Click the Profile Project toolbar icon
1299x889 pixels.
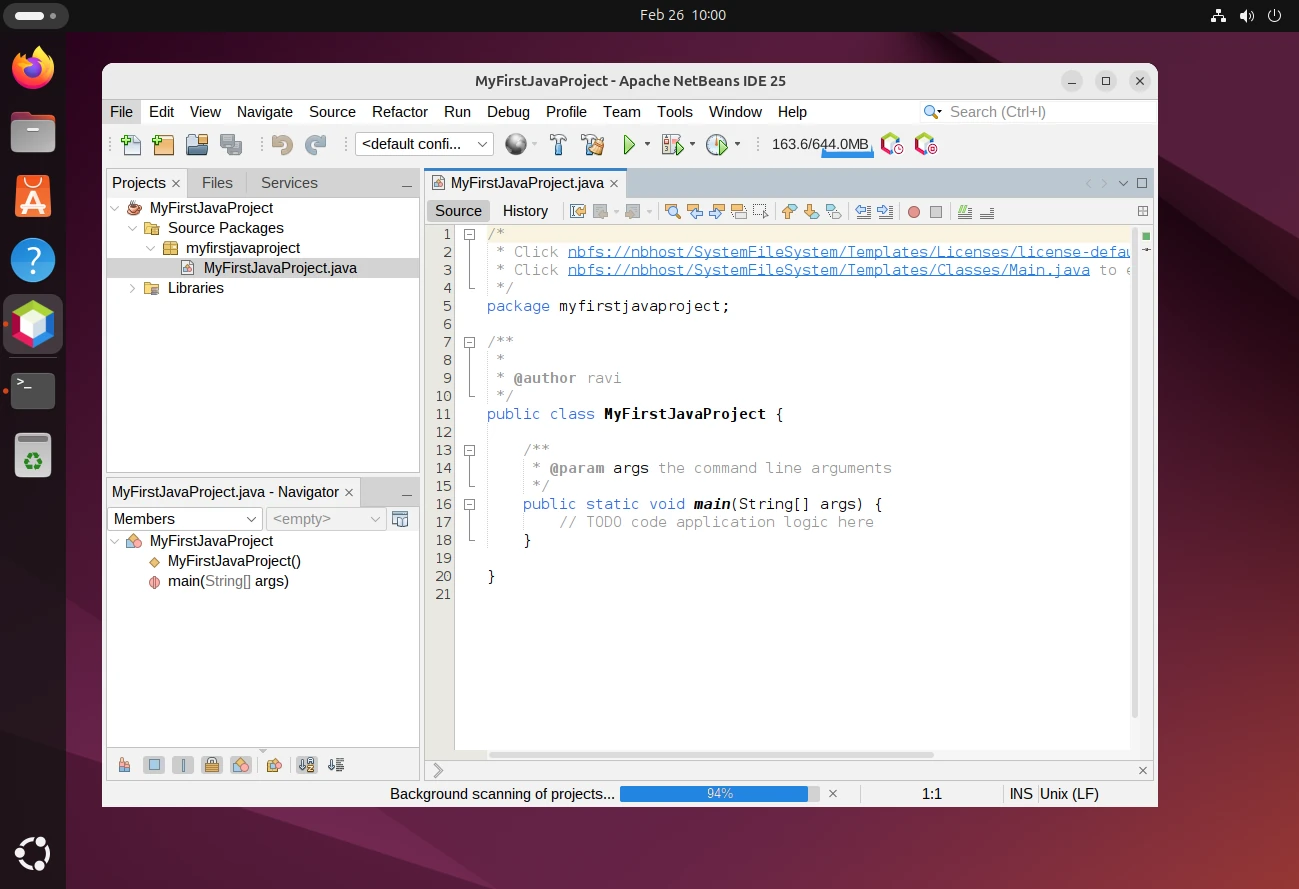717,145
